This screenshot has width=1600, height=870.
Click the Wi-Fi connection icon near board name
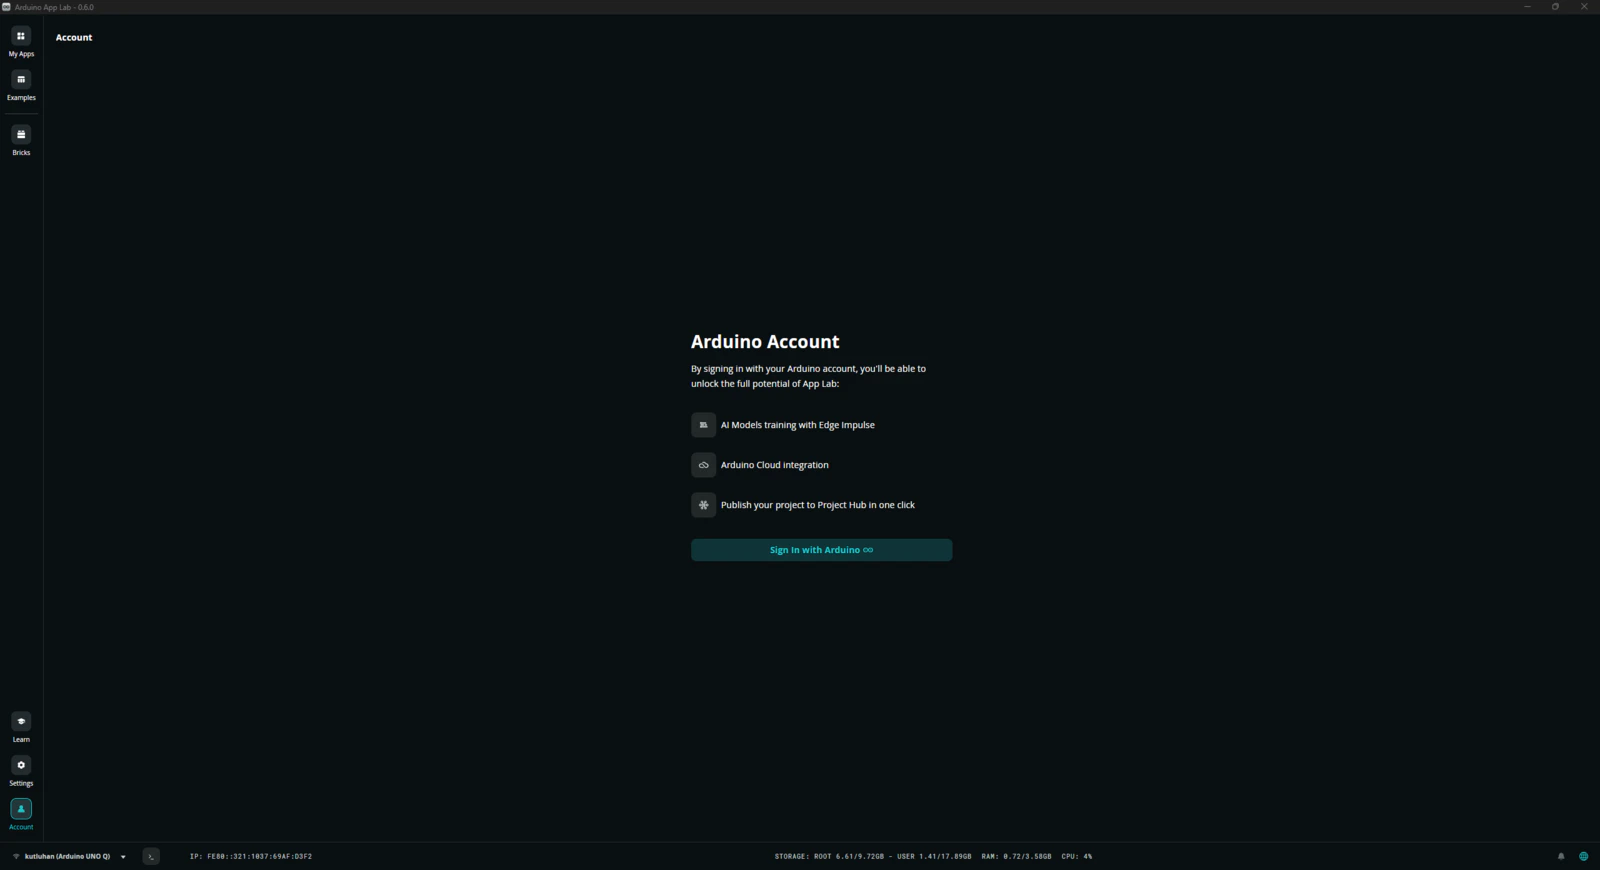[16, 856]
